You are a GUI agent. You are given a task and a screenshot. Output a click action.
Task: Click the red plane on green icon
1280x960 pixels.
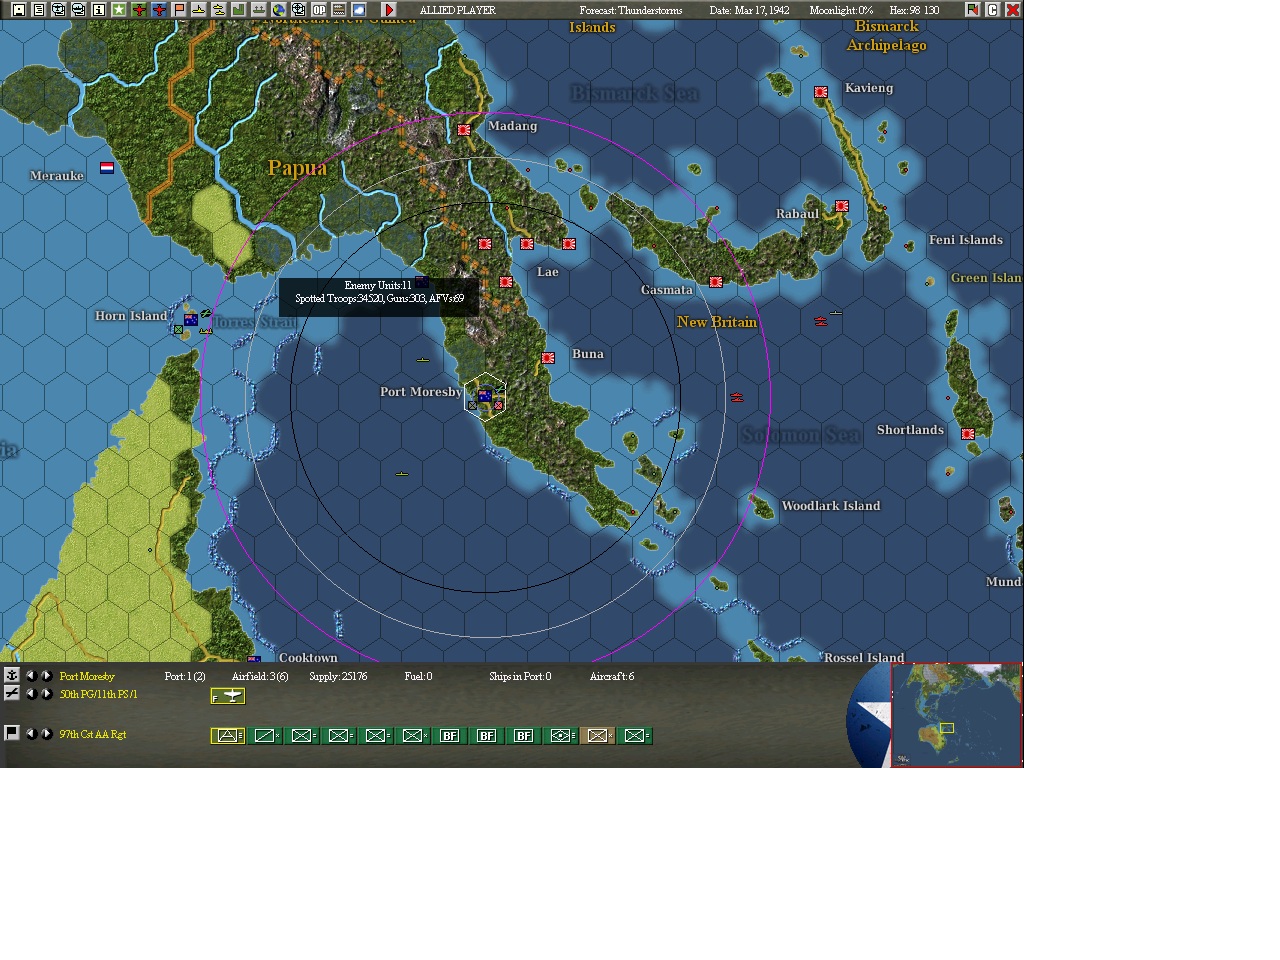139,10
